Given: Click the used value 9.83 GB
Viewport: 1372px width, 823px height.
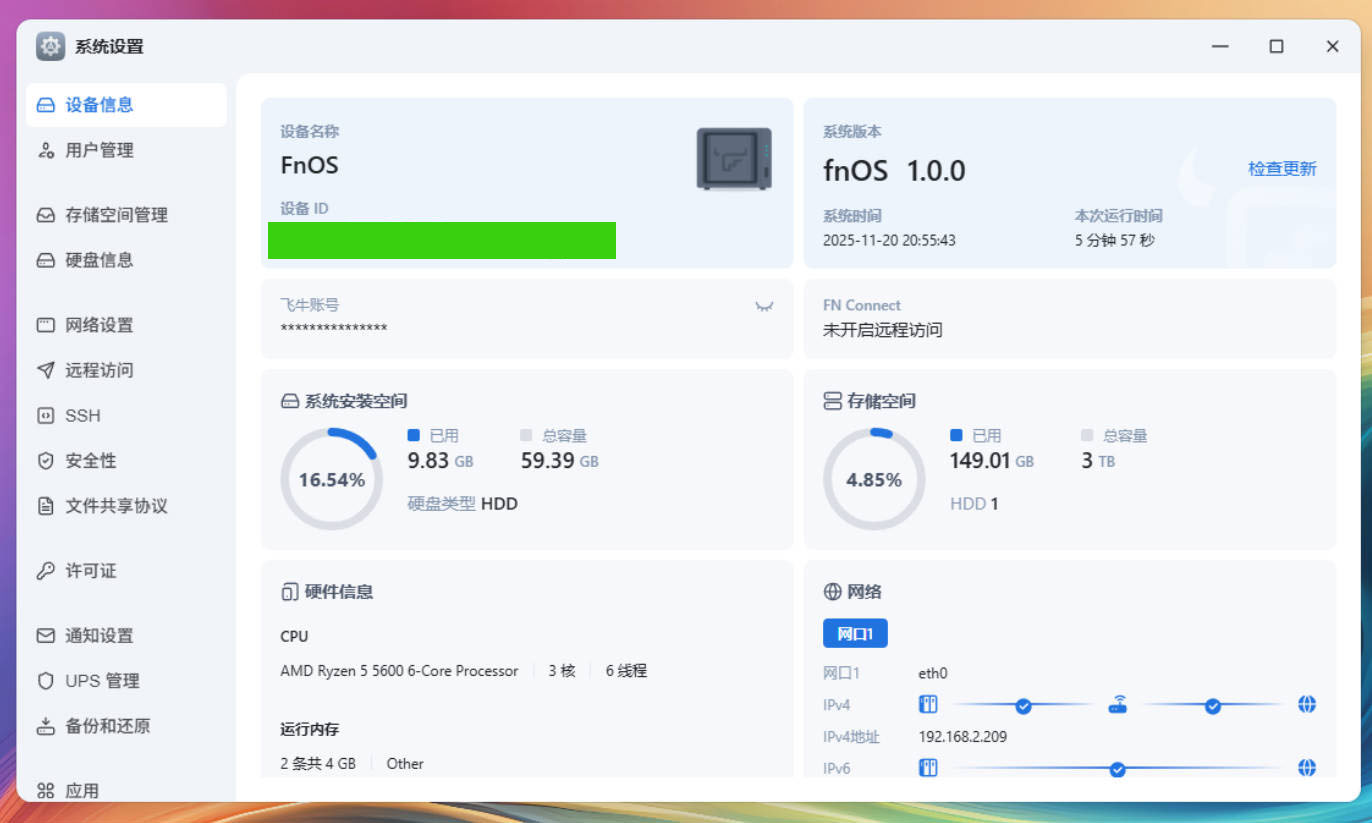Looking at the screenshot, I should click(x=441, y=461).
